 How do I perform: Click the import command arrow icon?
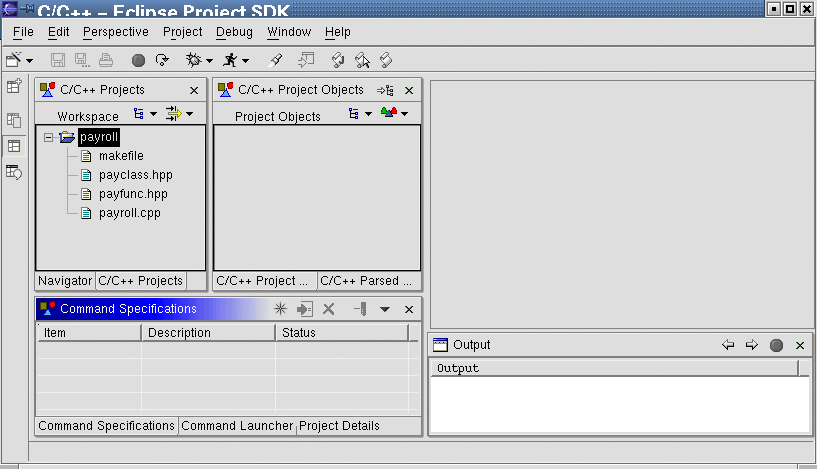pos(304,309)
